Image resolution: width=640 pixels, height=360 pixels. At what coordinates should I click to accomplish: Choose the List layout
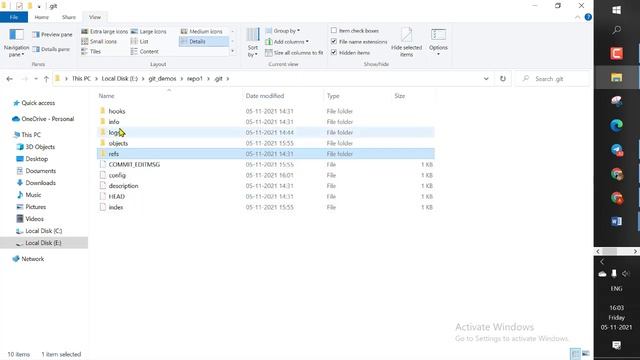coord(140,42)
